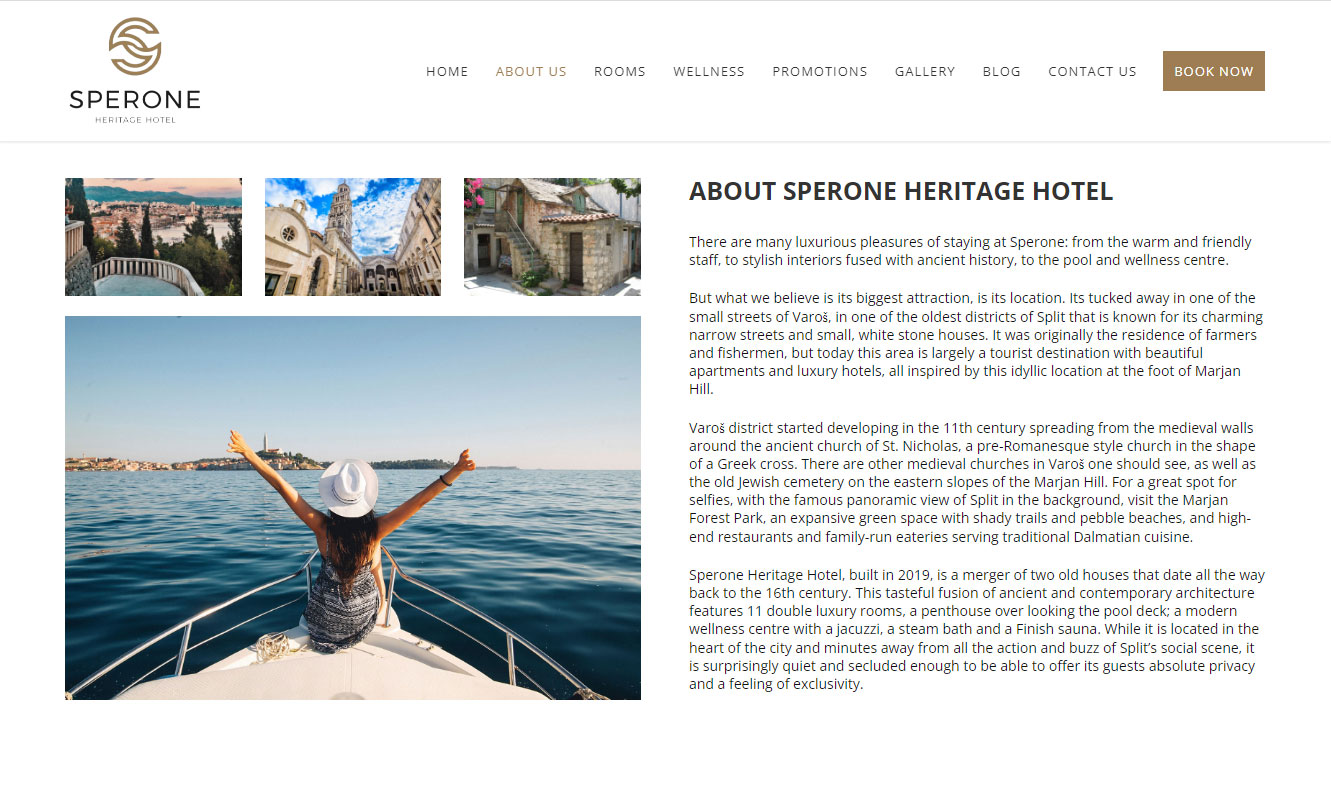Click the Sperone S-shaped logo emblem
Viewport: 1331px width, 798px height.
(135, 46)
